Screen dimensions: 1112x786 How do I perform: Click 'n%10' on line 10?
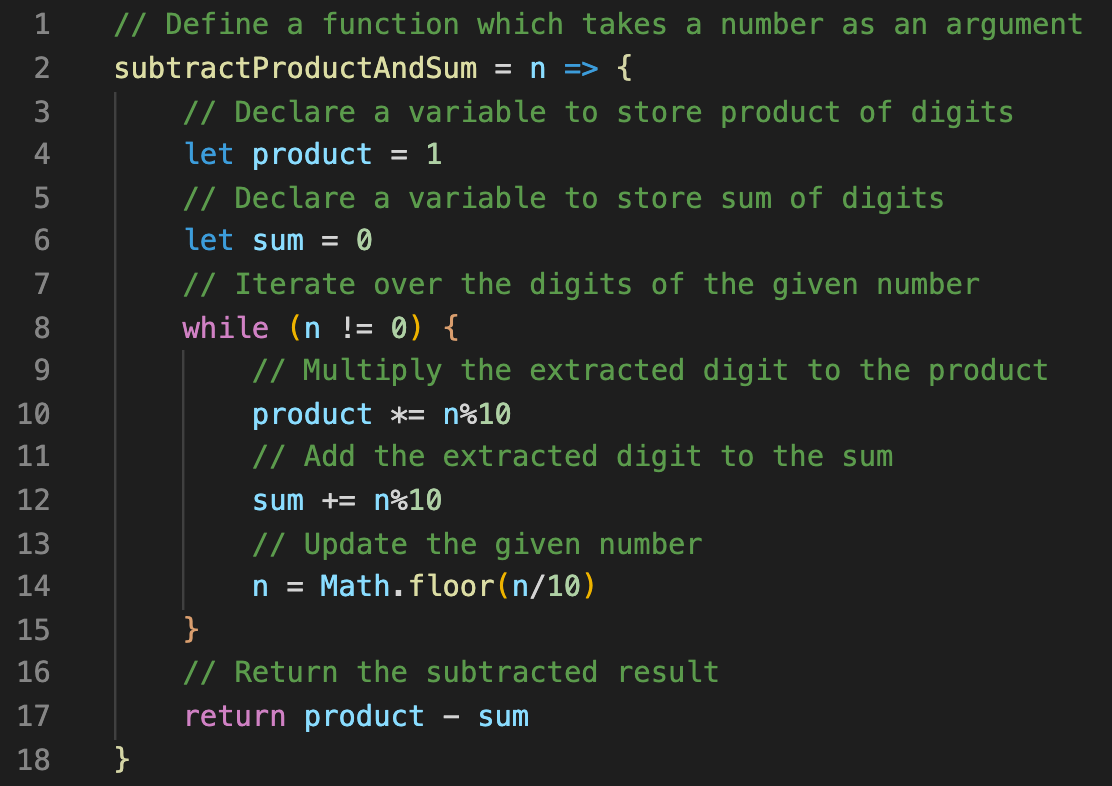pos(477,414)
